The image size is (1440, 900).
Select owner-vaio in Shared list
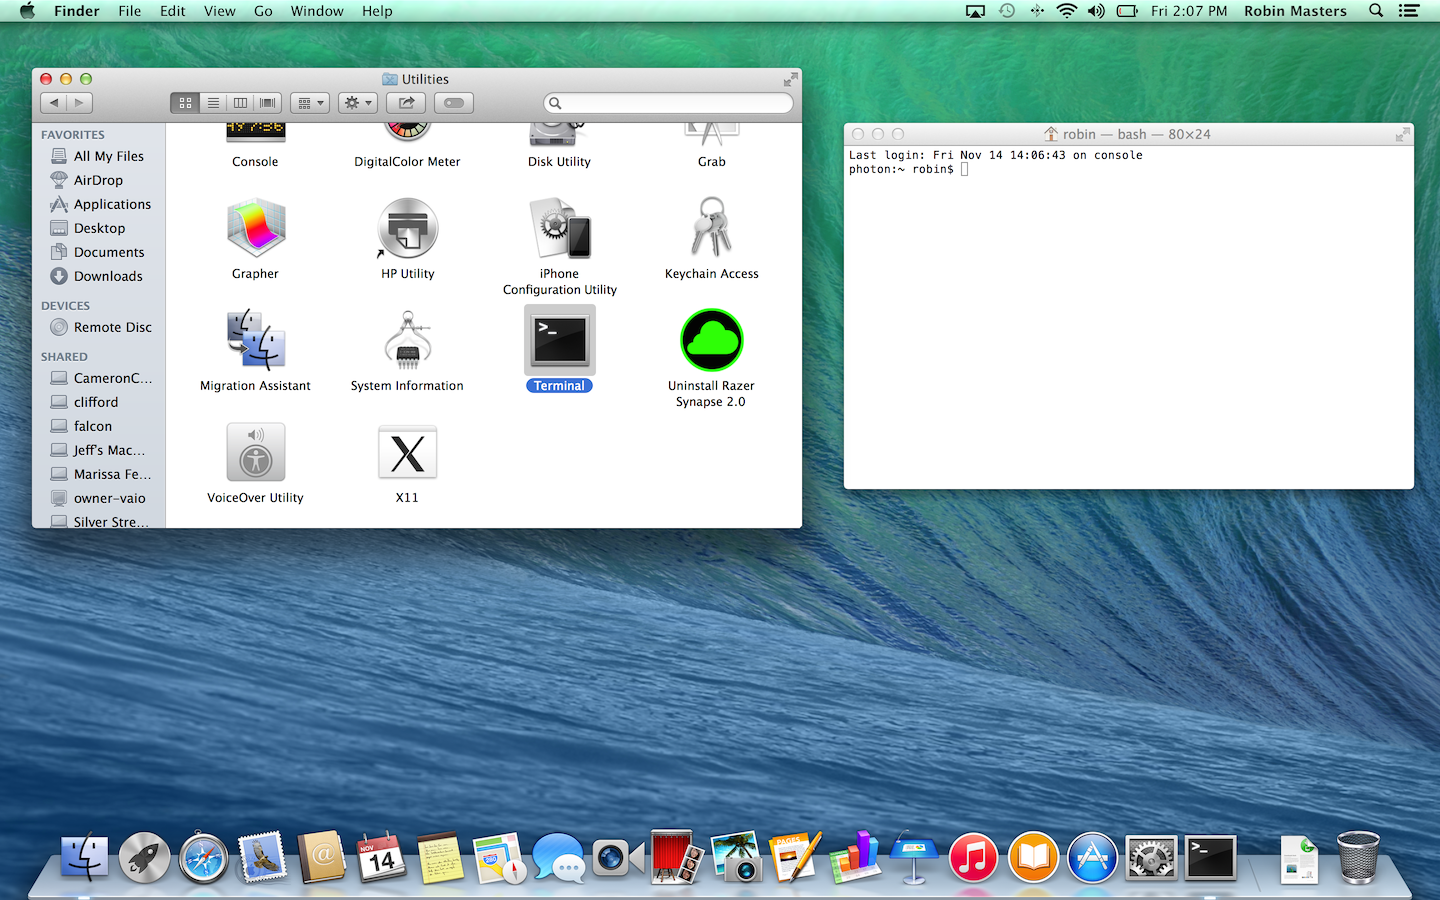100,498
